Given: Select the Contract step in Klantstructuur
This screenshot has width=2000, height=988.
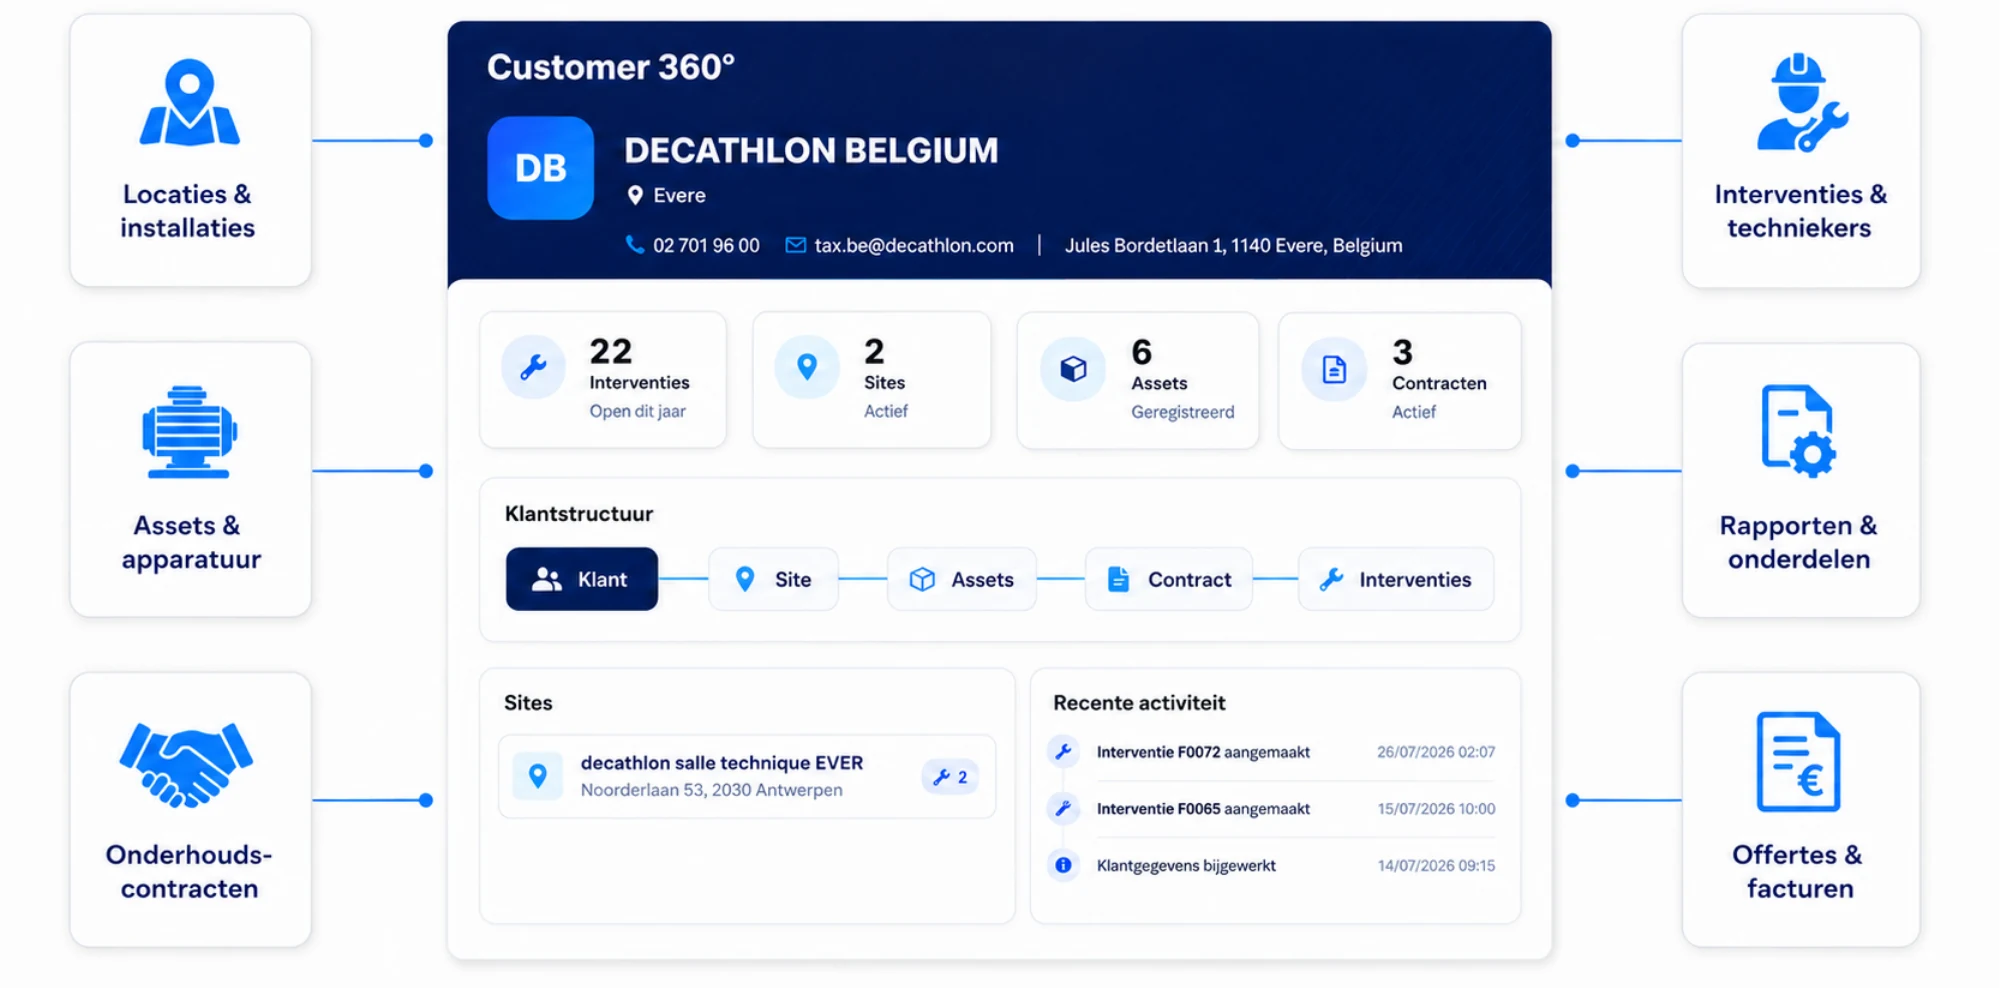Looking at the screenshot, I should coord(1169,579).
